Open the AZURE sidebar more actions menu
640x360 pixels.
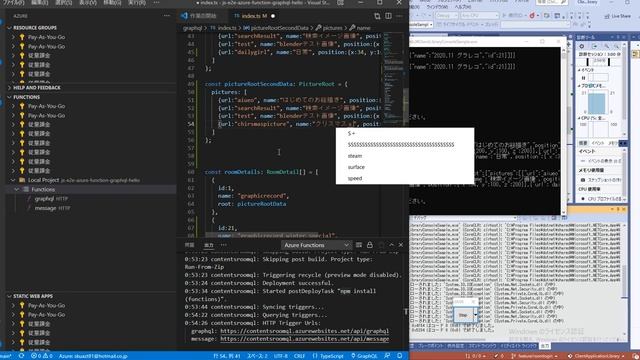[x=167, y=16]
